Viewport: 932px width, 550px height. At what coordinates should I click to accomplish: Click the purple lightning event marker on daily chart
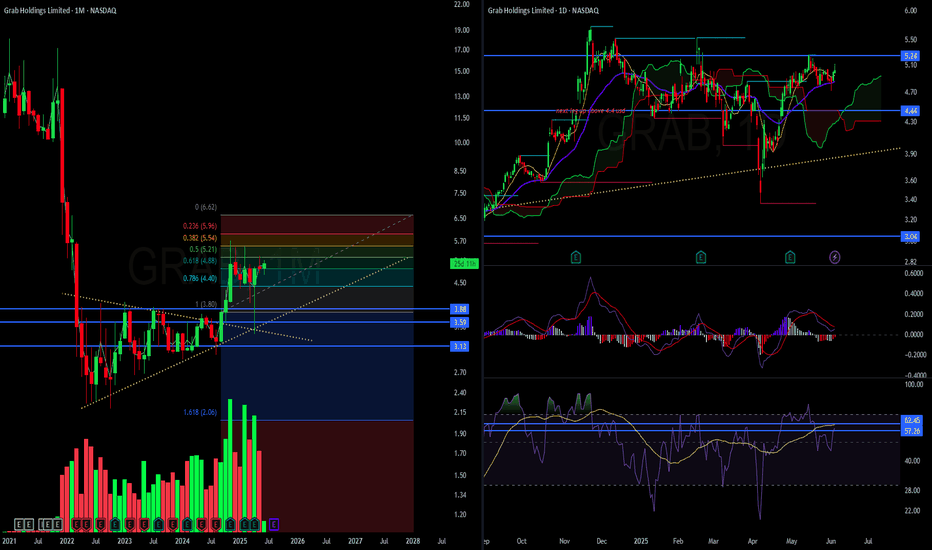[x=835, y=257]
